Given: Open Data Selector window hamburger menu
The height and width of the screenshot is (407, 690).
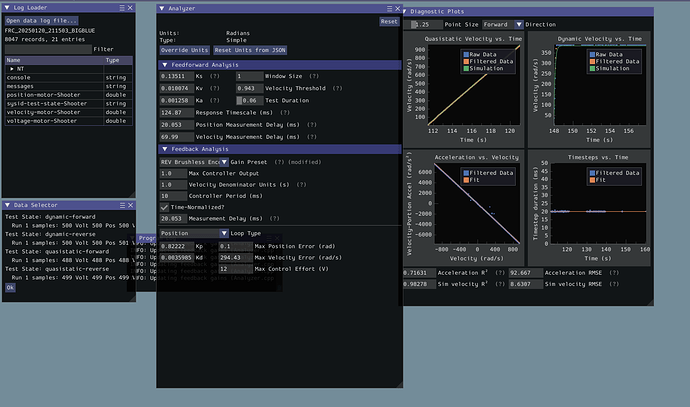Looking at the screenshot, I should 122,205.
